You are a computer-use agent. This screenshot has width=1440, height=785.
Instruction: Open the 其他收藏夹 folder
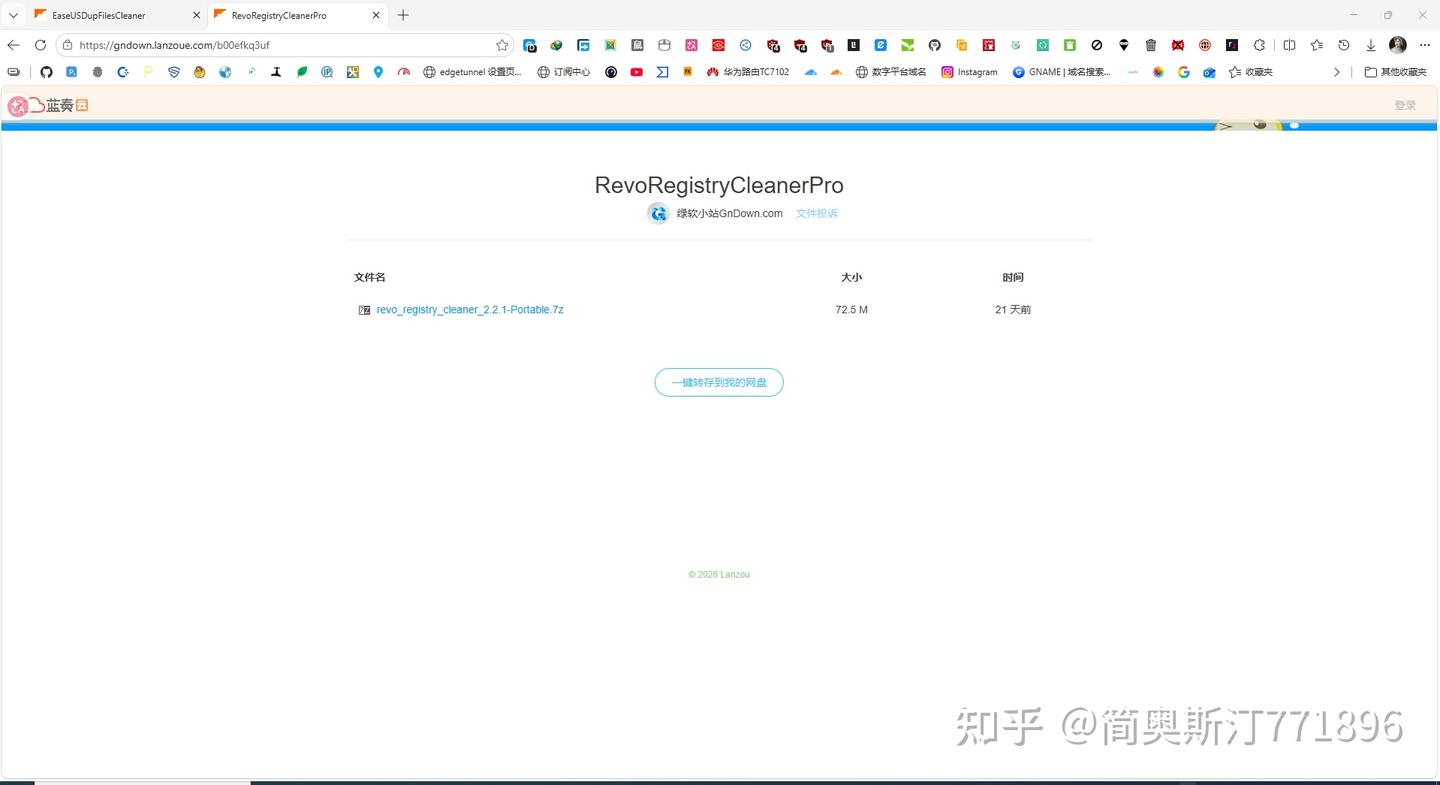tap(1396, 72)
